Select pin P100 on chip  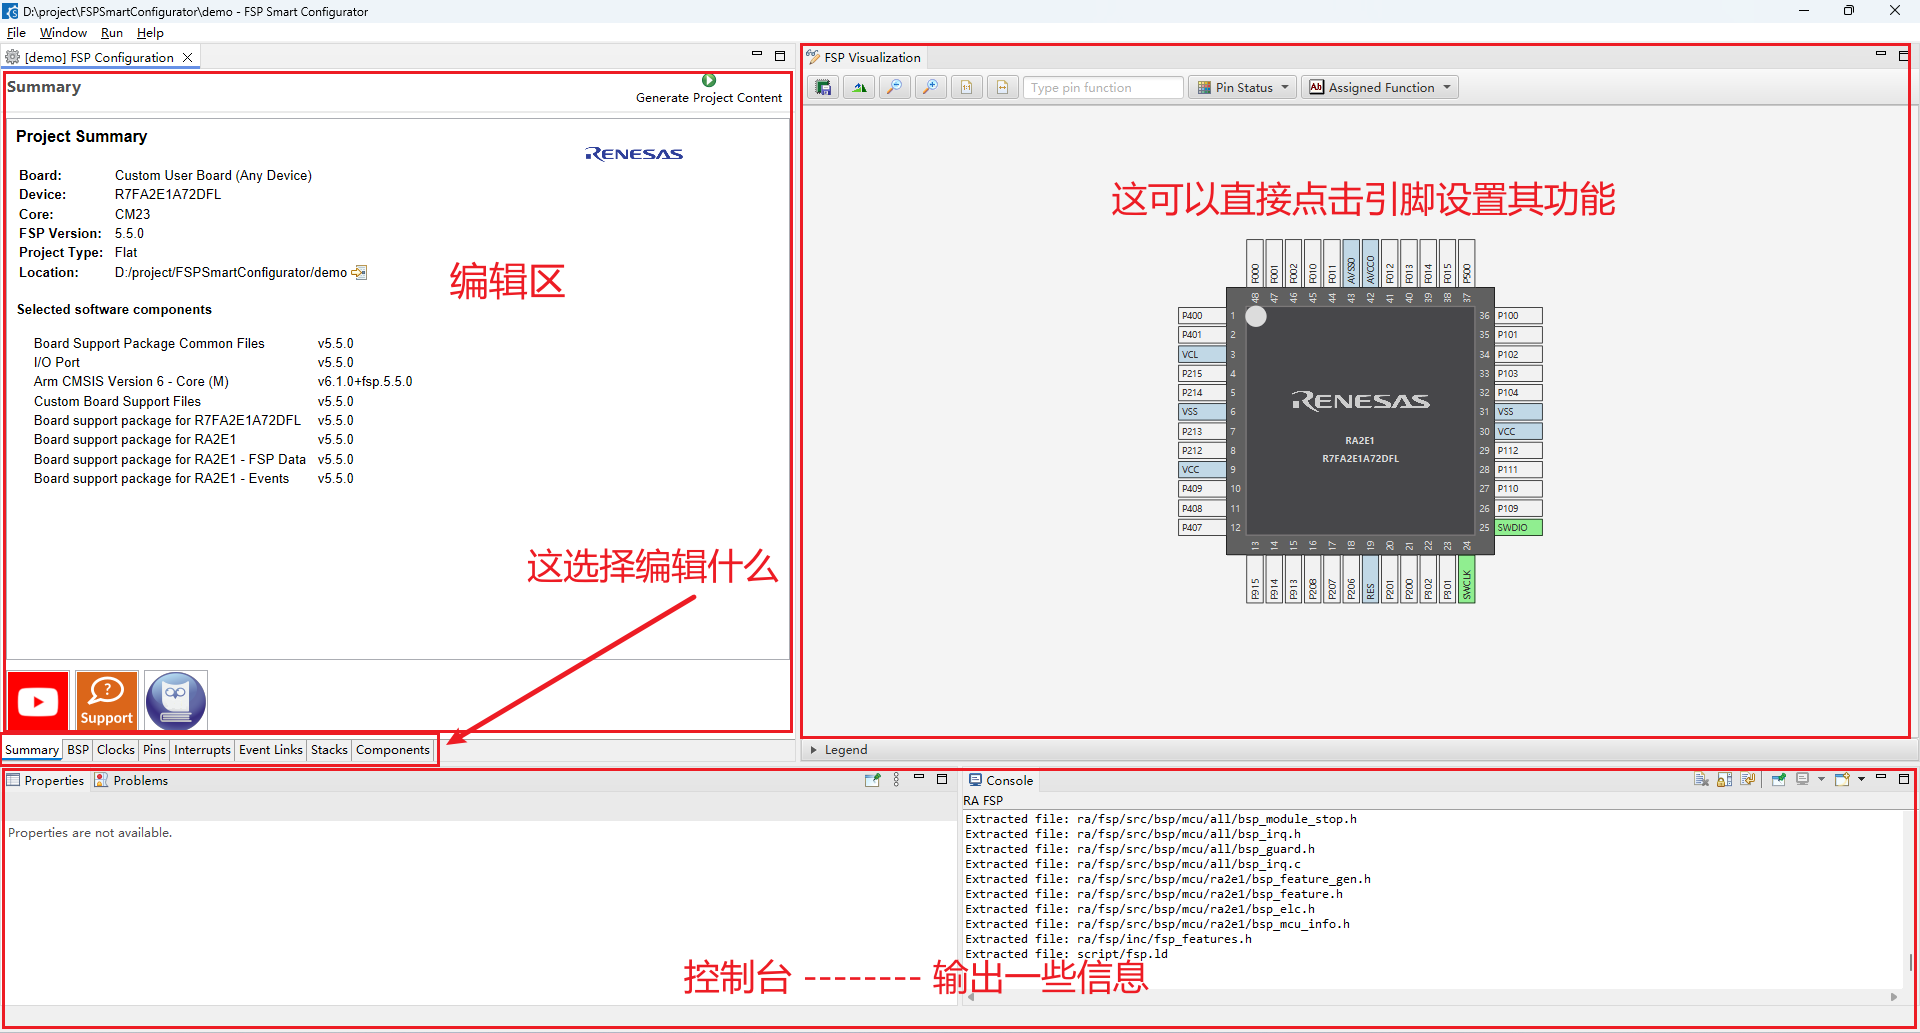click(1519, 316)
